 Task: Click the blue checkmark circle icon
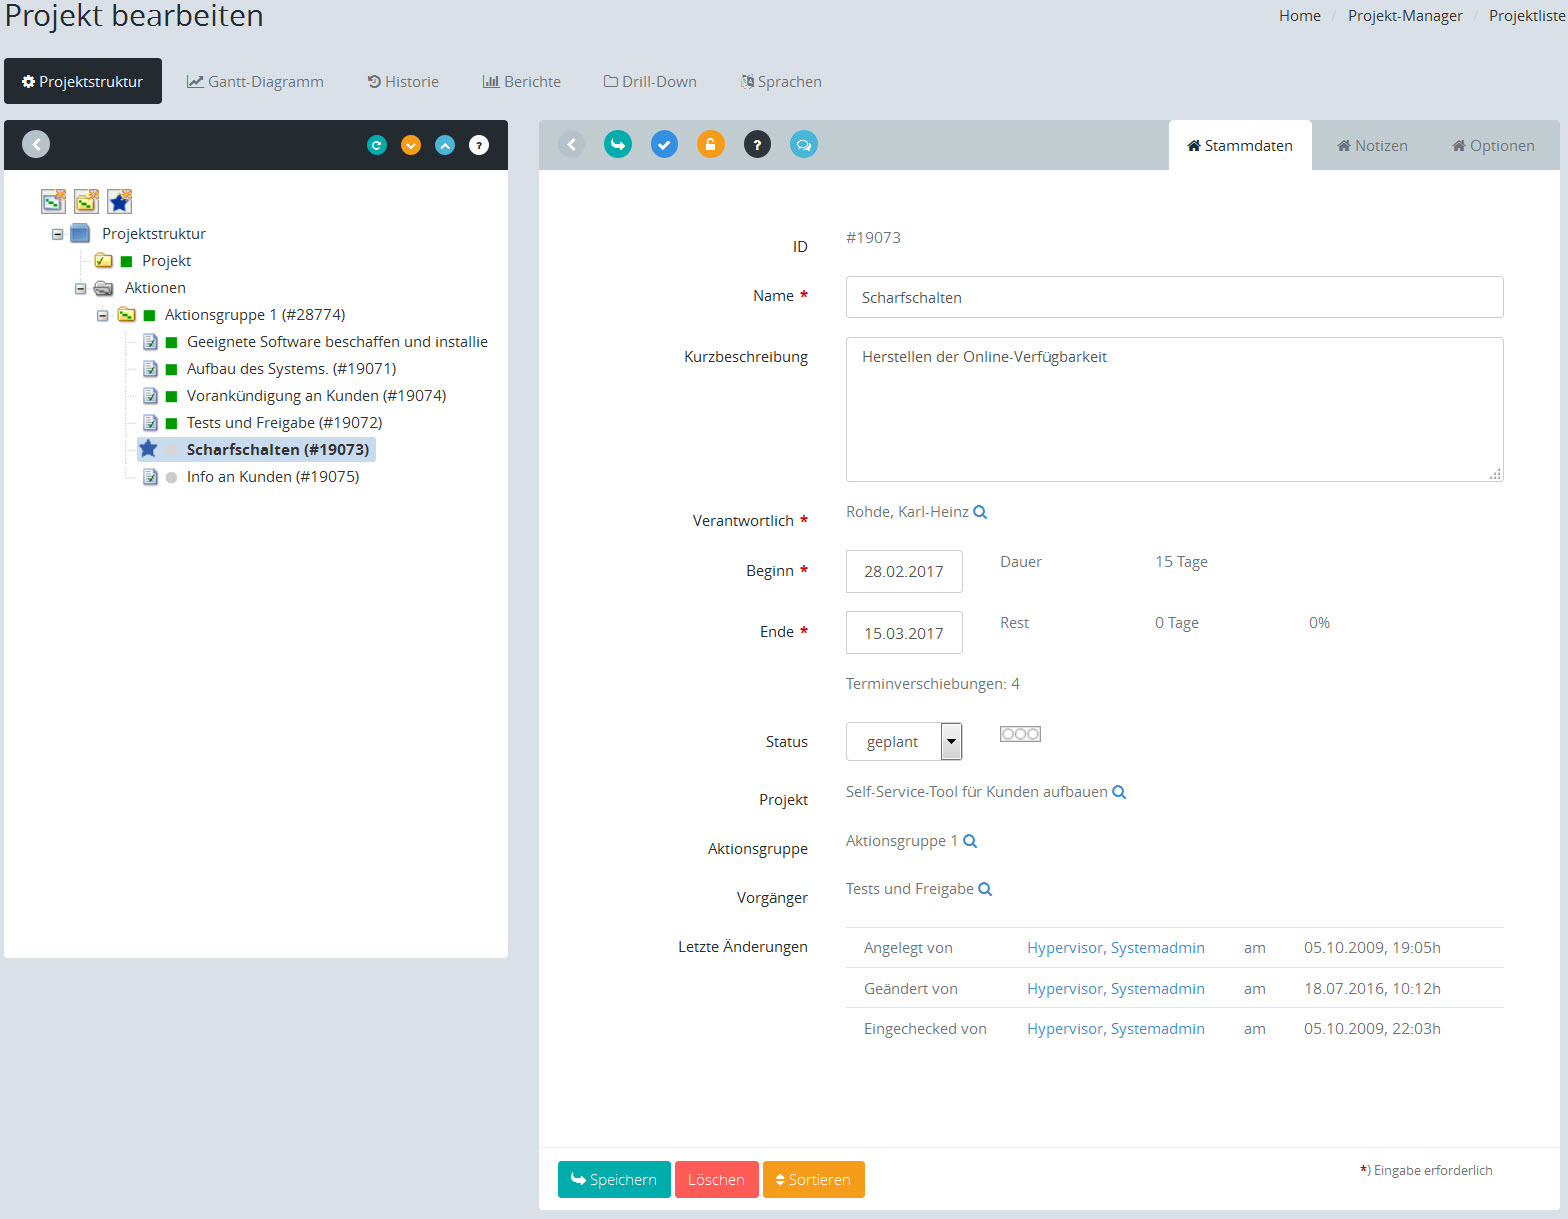pos(664,145)
